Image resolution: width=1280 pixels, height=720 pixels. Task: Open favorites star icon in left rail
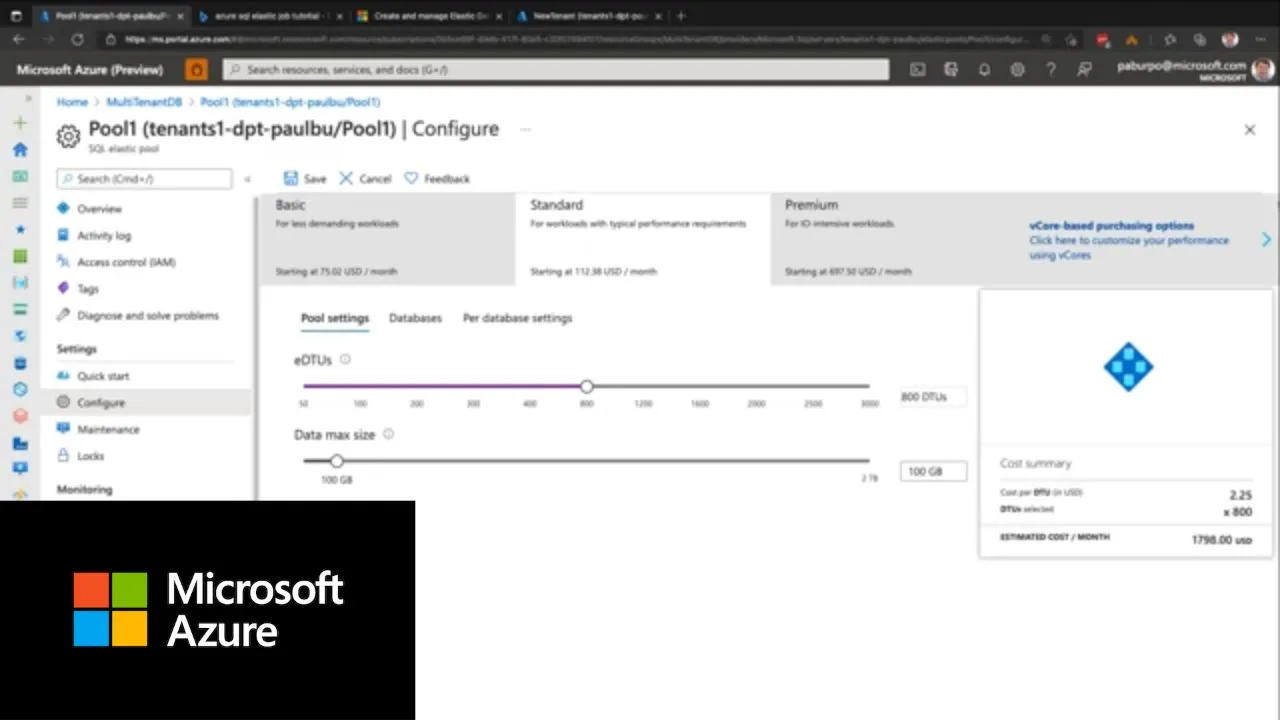[20, 229]
